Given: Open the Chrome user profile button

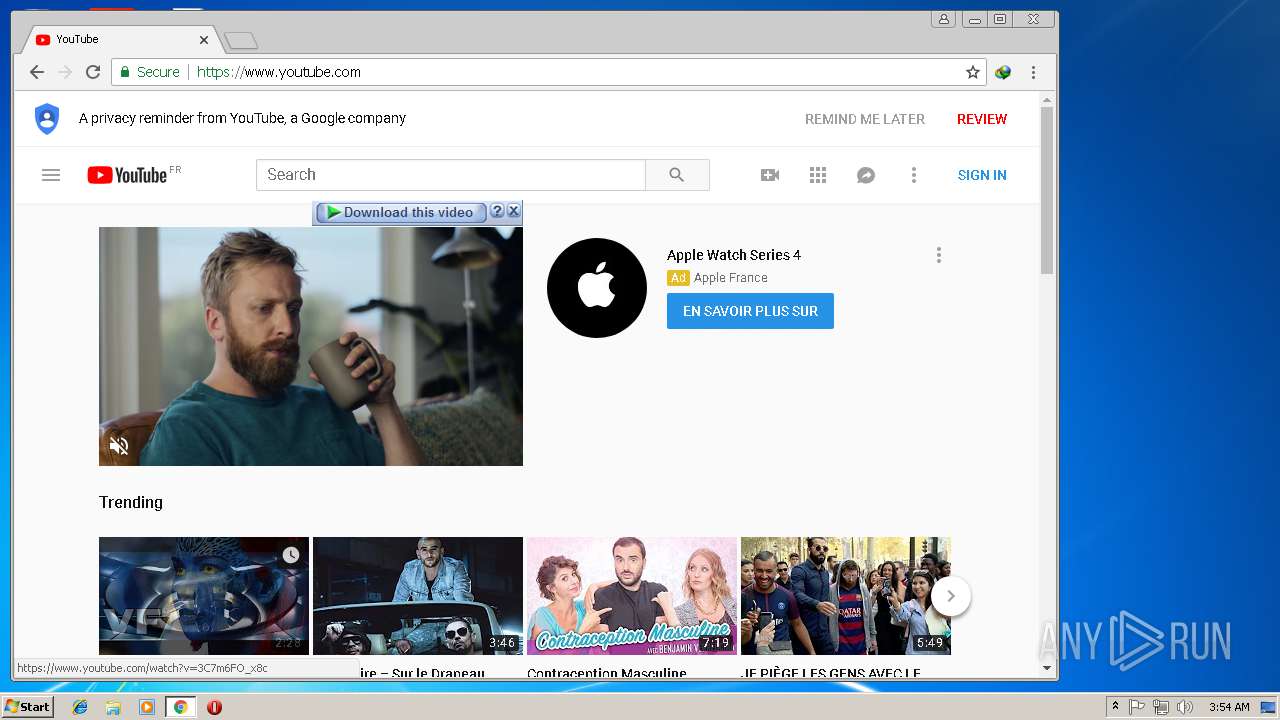Looking at the screenshot, I should coord(943,19).
